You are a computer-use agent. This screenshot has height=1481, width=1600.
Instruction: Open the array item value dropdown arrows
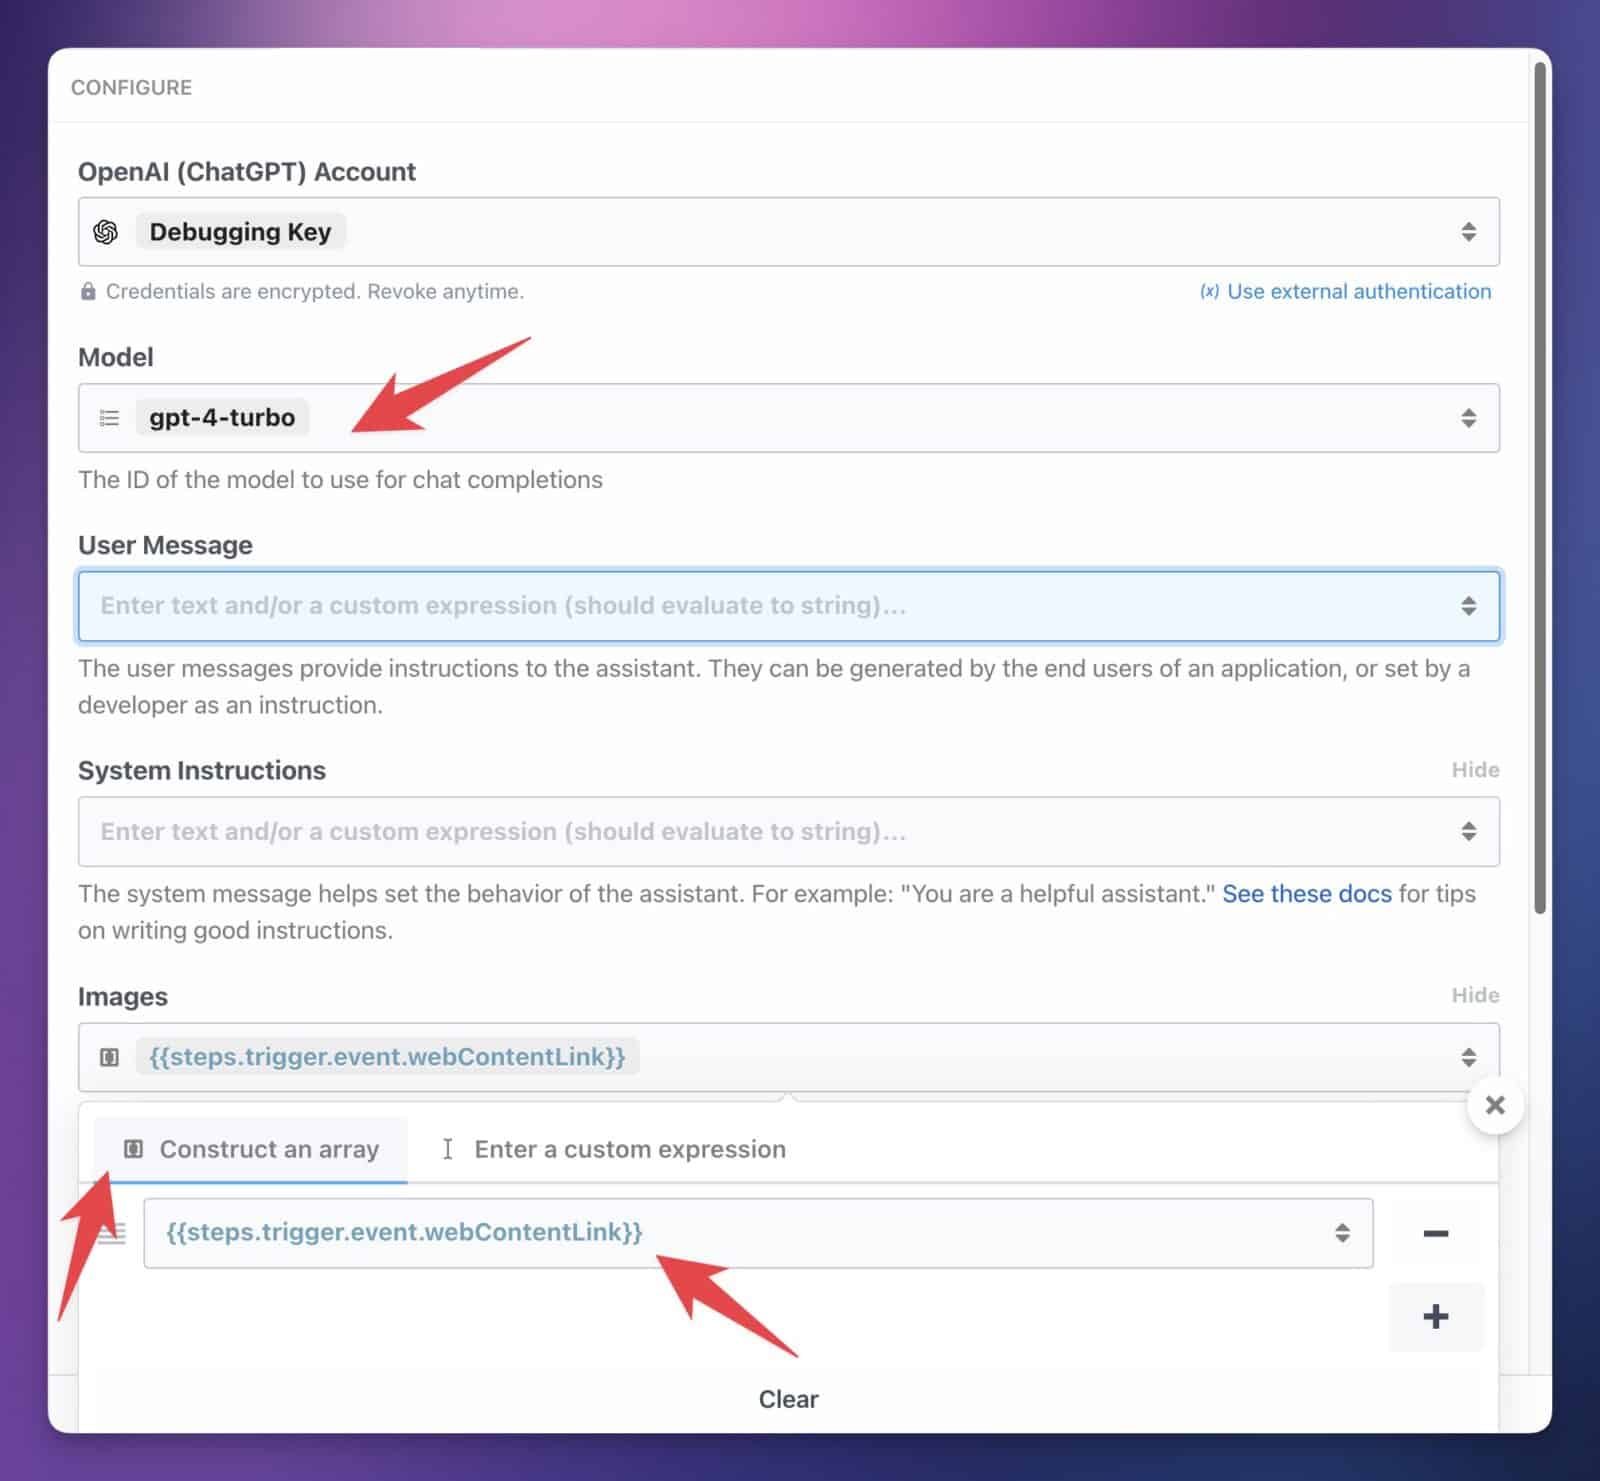pyautogui.click(x=1342, y=1233)
